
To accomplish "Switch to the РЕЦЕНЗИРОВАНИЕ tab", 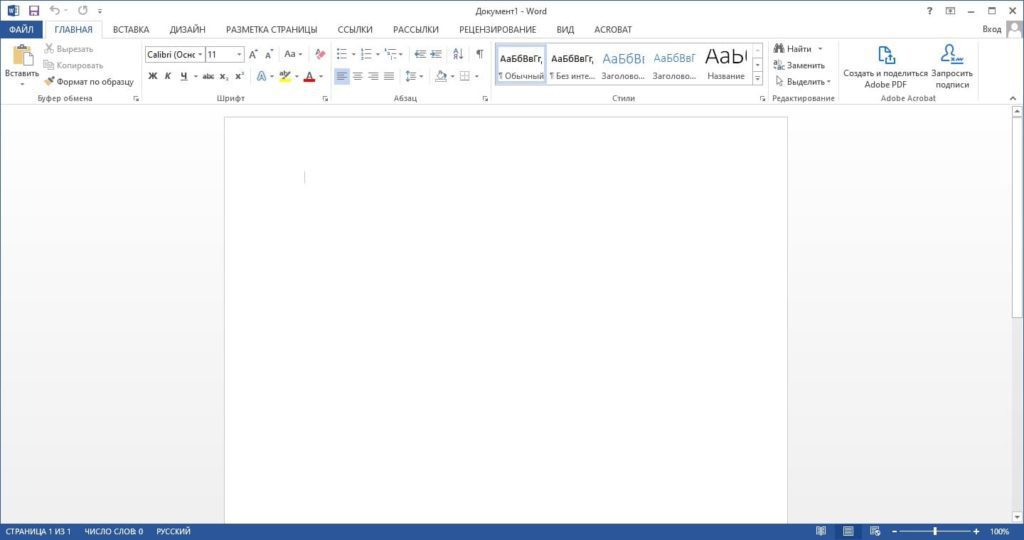I will pyautogui.click(x=497, y=30).
